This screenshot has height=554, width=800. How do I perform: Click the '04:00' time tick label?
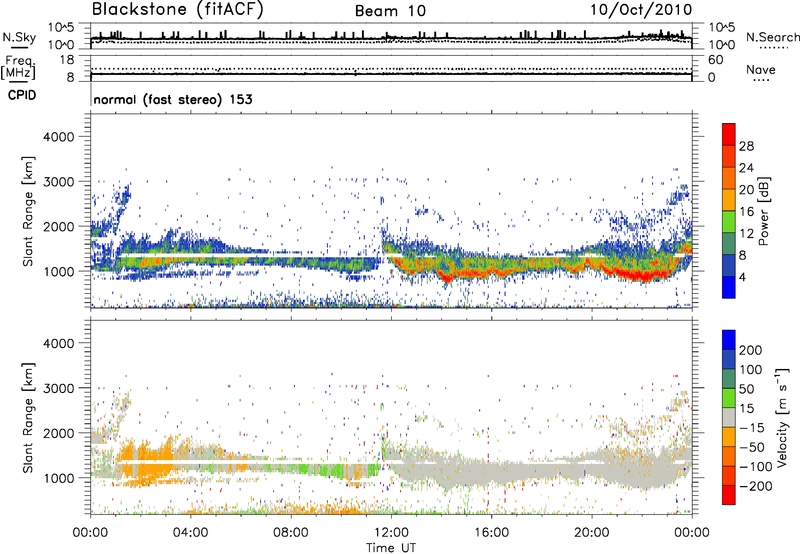pos(190,533)
